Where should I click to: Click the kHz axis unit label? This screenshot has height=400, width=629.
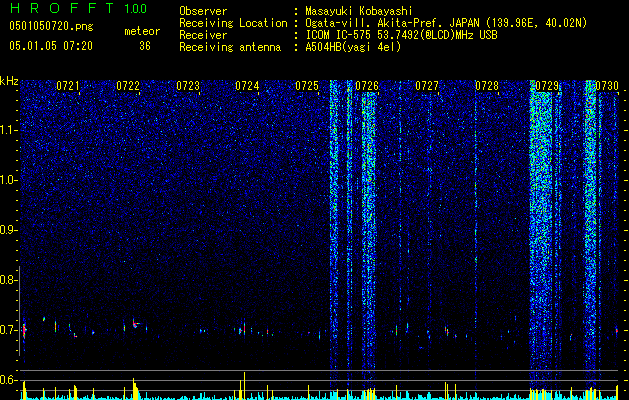point(9,81)
